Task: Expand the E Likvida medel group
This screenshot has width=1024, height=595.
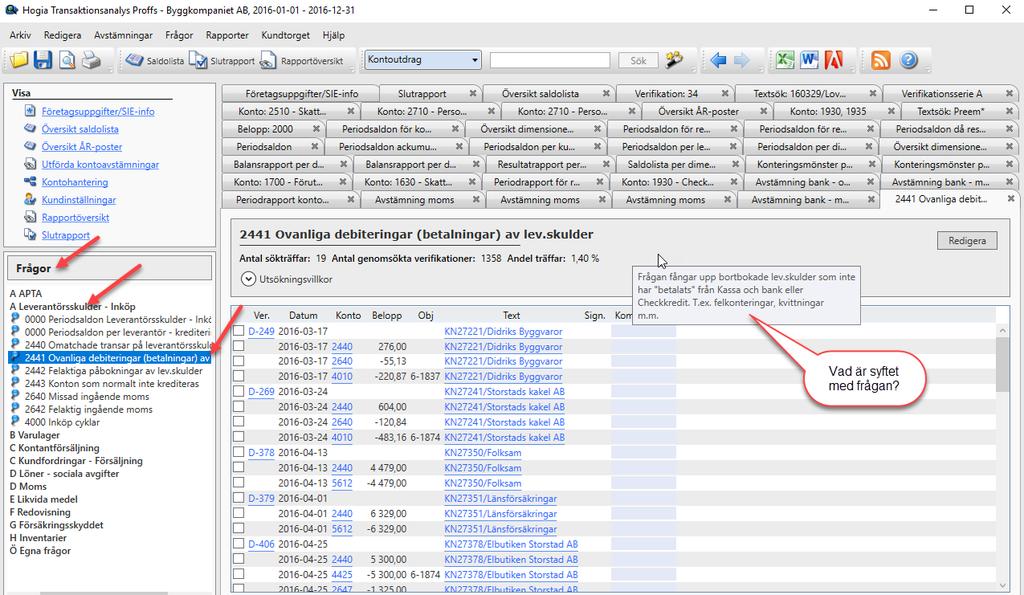Action: point(44,499)
